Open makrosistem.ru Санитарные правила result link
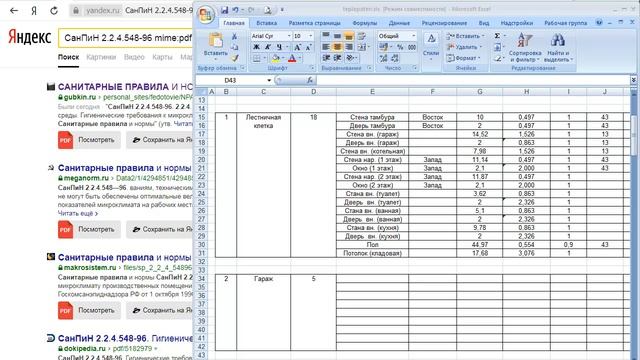This screenshot has width=640, height=360. click(x=124, y=257)
